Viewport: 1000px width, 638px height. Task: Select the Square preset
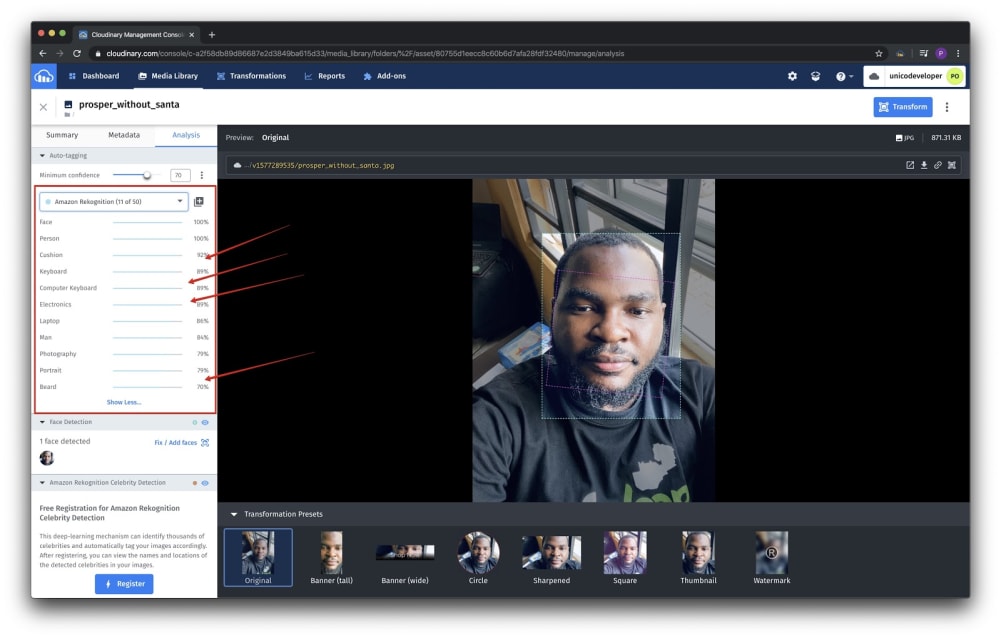click(x=624, y=557)
